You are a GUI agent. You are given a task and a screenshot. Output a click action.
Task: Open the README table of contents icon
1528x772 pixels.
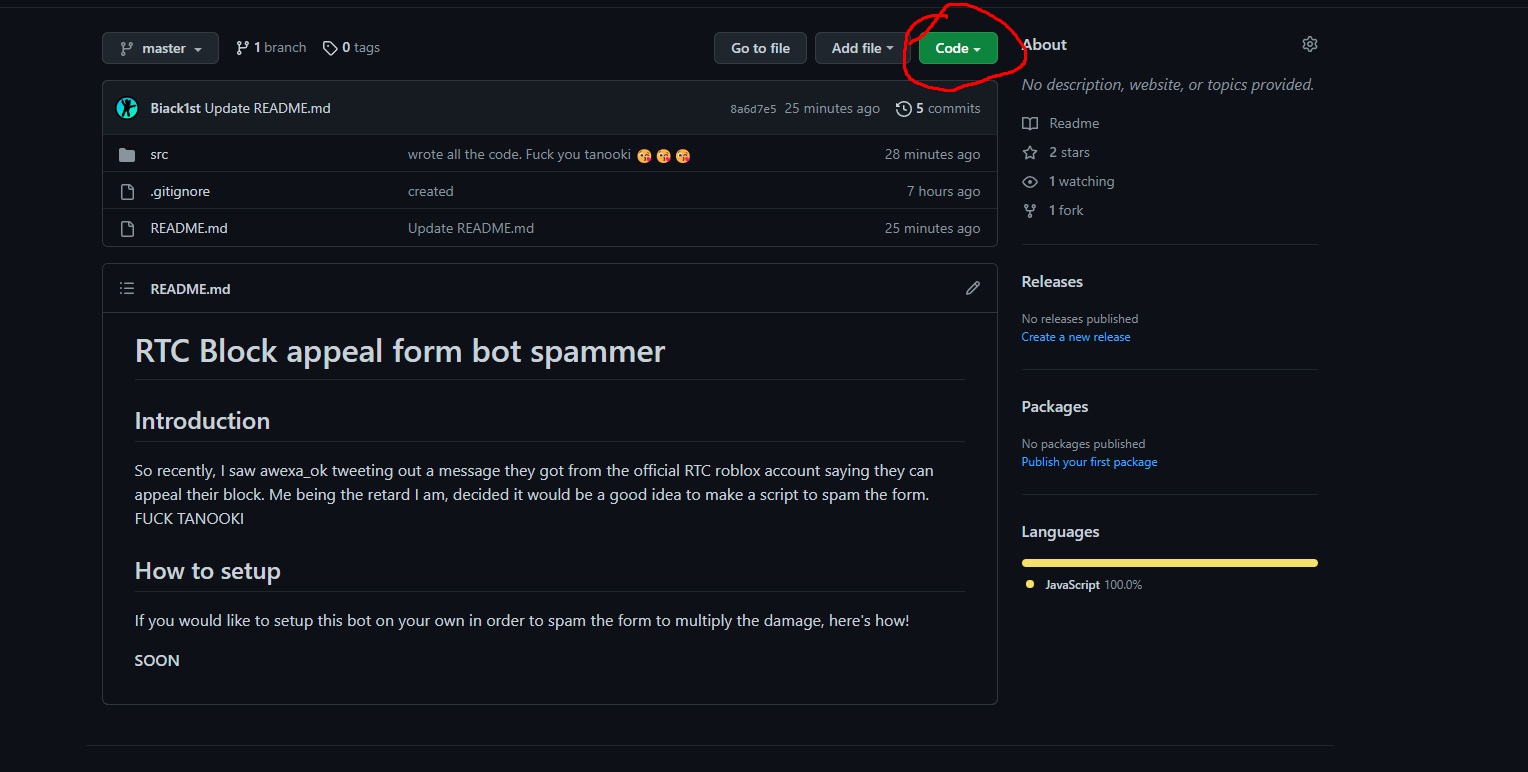[x=127, y=288]
